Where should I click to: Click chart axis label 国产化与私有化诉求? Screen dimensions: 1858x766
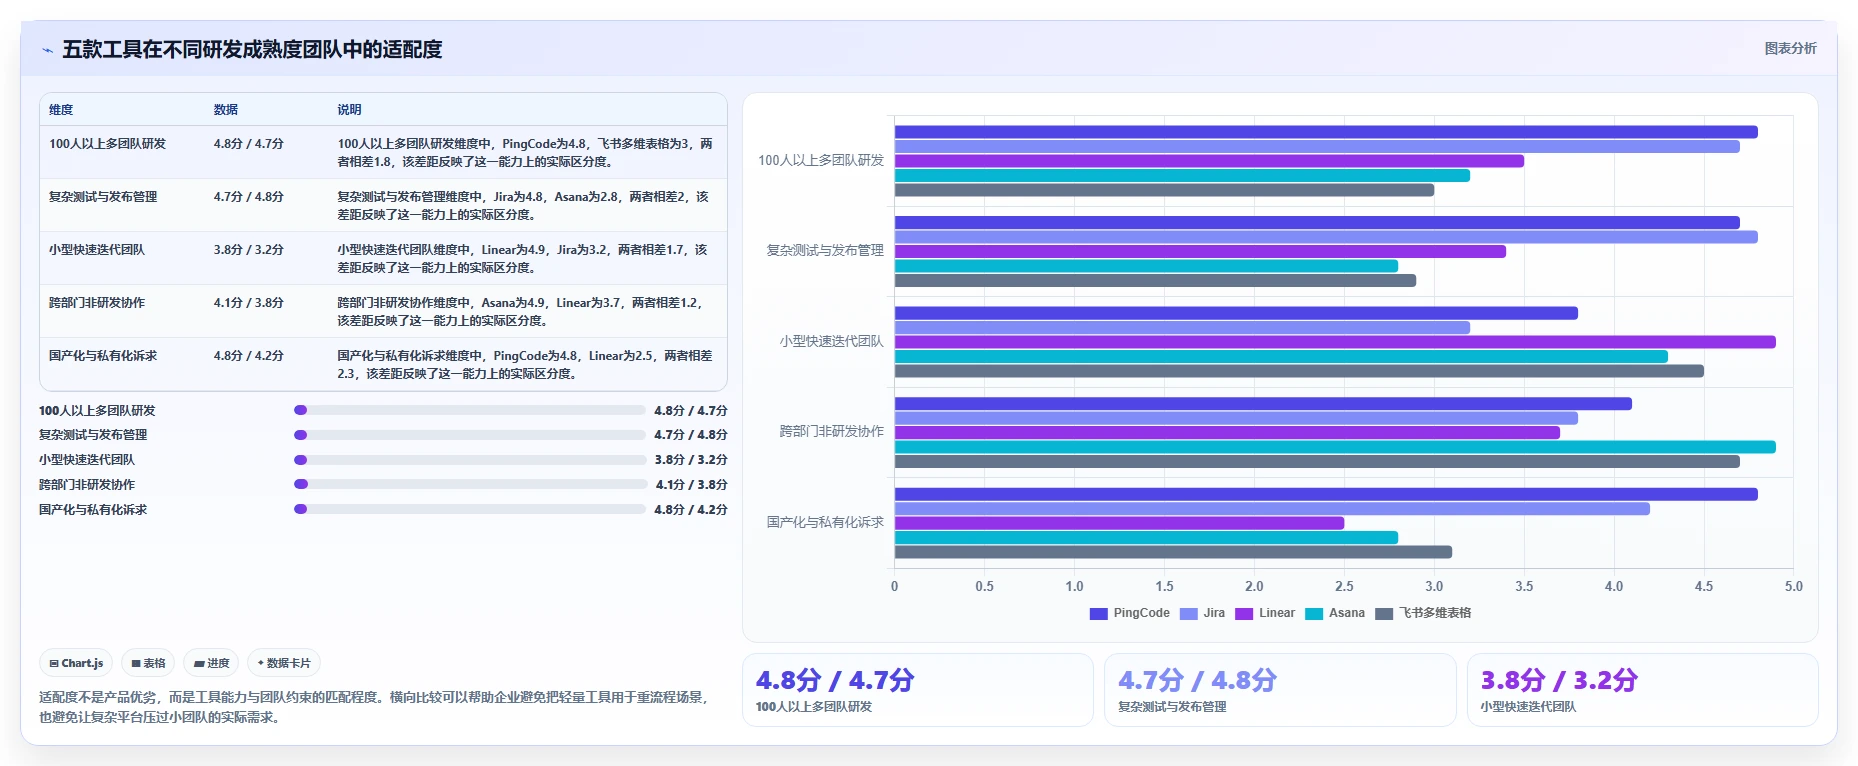click(x=826, y=522)
